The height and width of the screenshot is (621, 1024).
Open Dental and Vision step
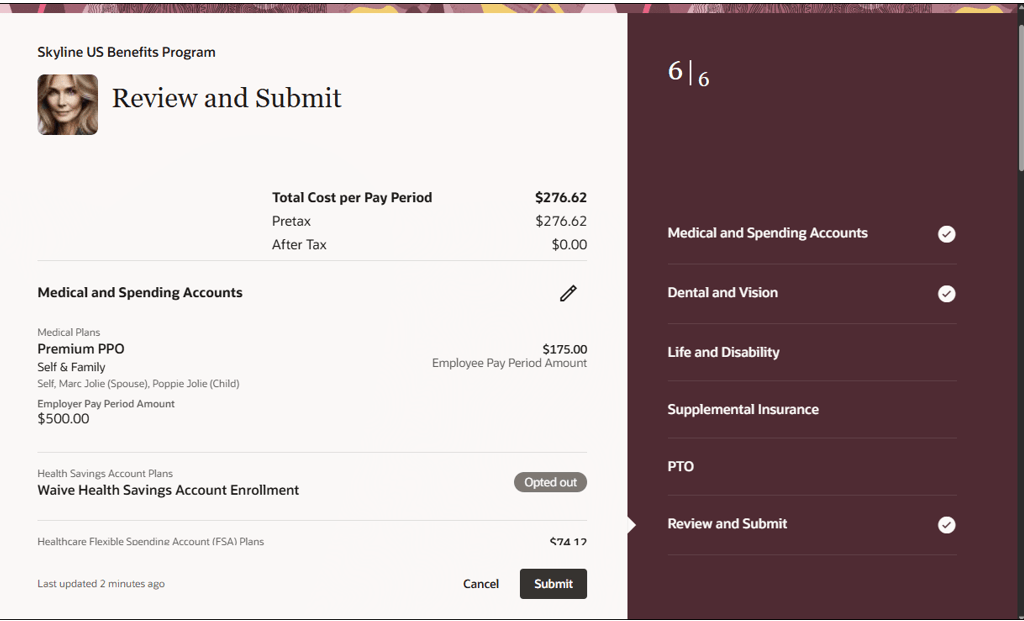(722, 293)
